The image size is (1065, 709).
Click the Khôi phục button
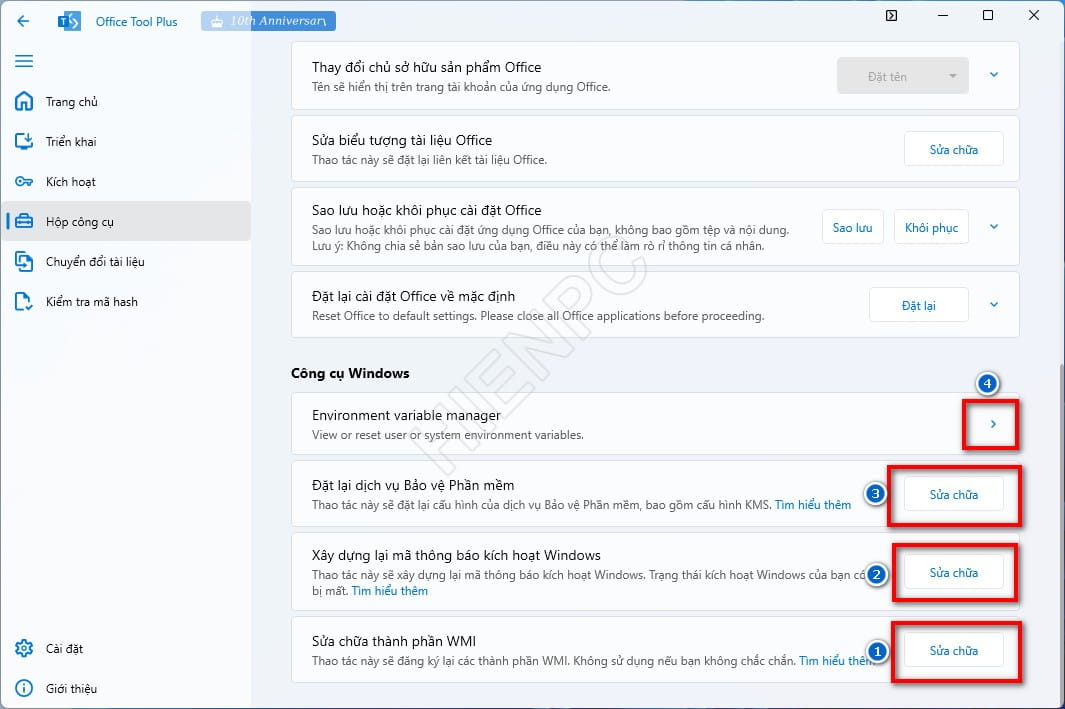click(931, 228)
